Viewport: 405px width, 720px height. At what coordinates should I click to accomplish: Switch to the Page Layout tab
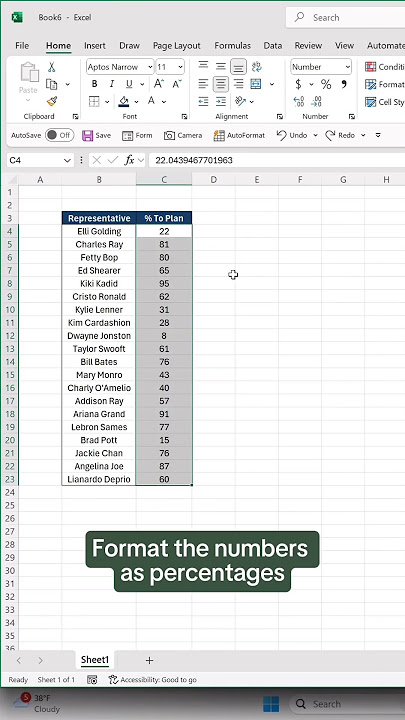tap(177, 45)
